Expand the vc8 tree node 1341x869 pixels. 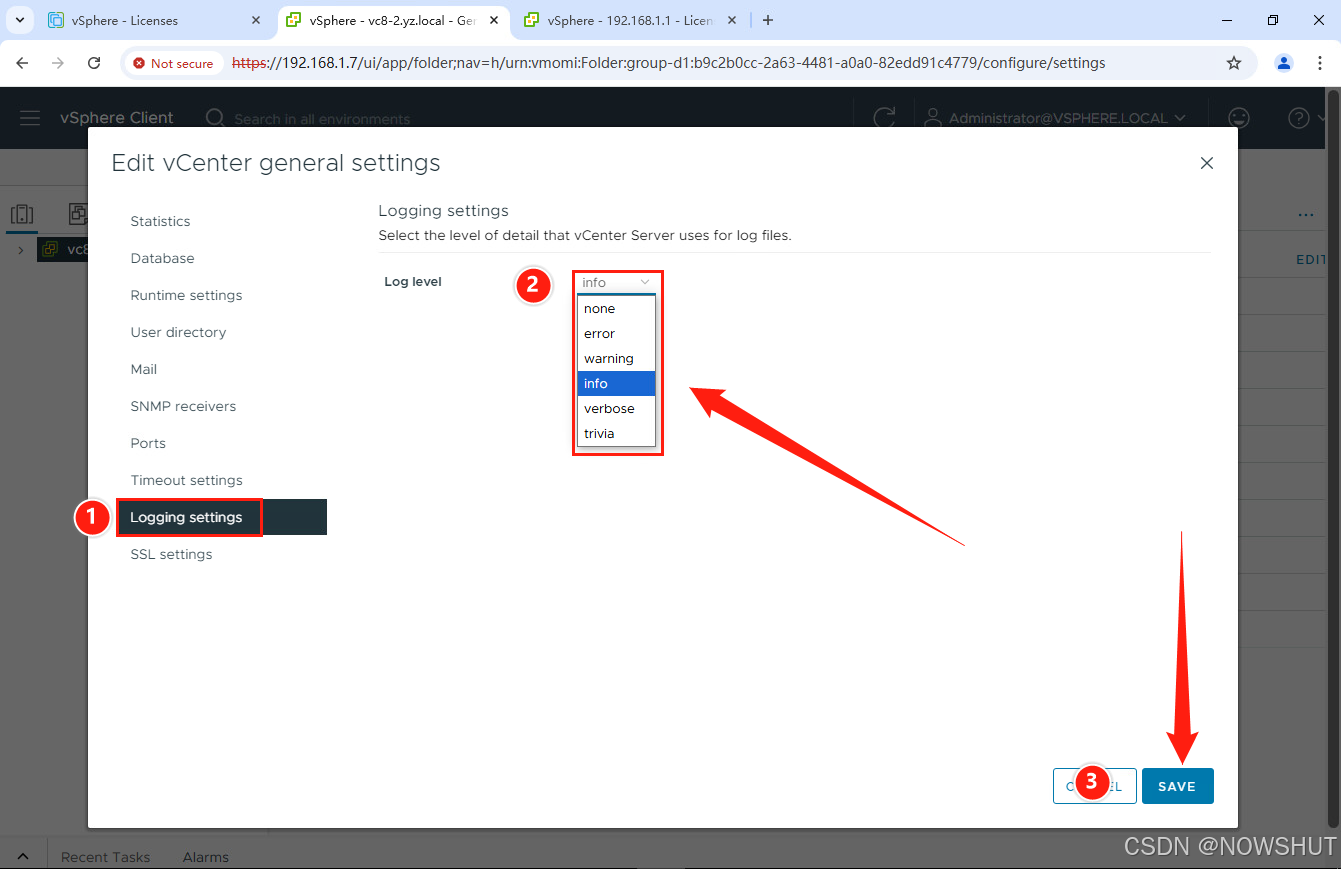click(x=20, y=249)
